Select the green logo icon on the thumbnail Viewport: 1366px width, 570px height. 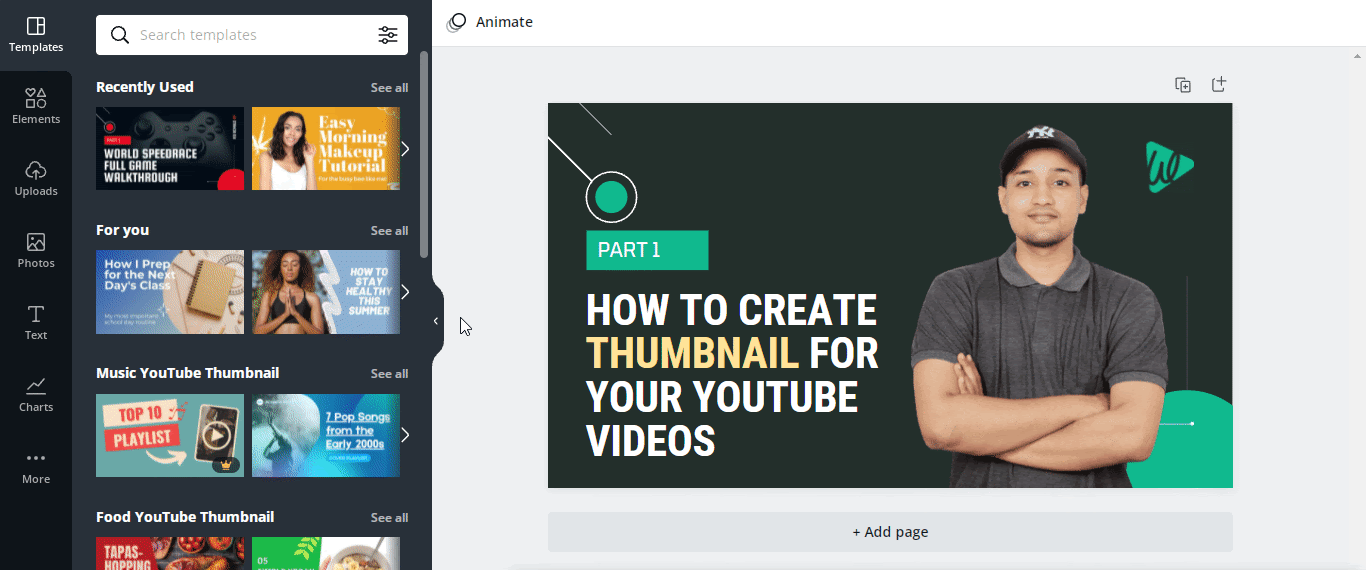[x=1169, y=166]
